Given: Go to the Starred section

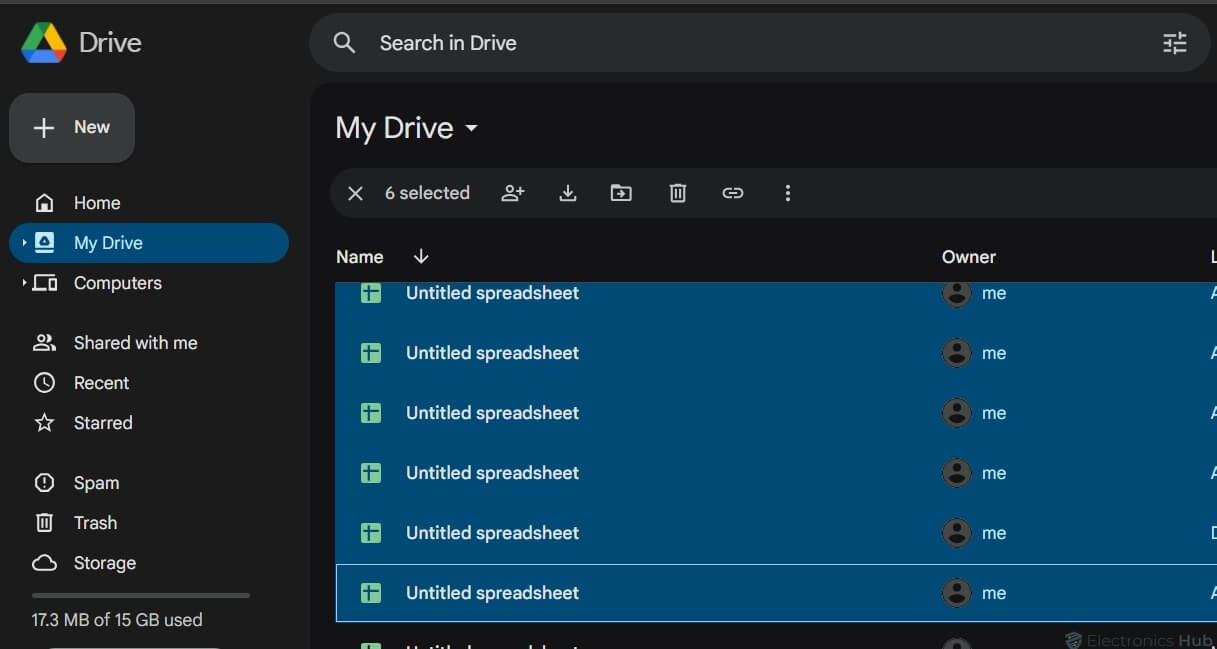Looking at the screenshot, I should (102, 423).
